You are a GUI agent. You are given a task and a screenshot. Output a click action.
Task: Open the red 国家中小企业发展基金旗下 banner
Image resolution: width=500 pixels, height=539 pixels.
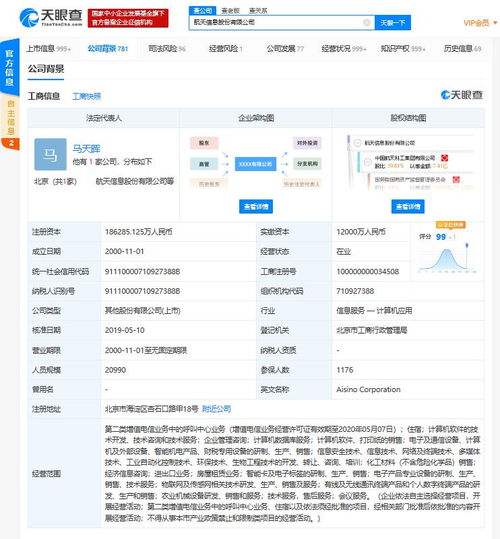point(128,18)
